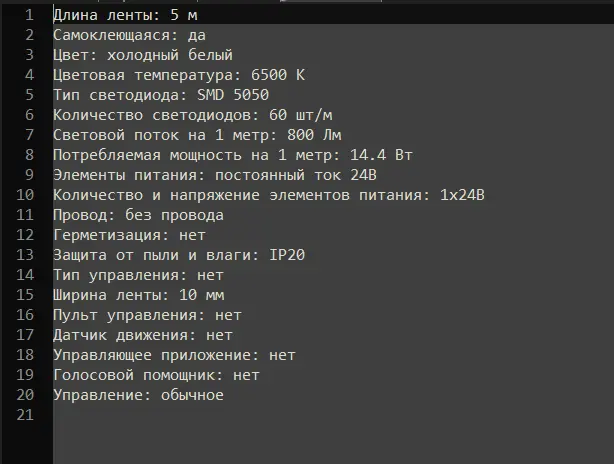614x464 pixels.
Task: Click the 'SMD 5050' LED type text
Action: 233,95
